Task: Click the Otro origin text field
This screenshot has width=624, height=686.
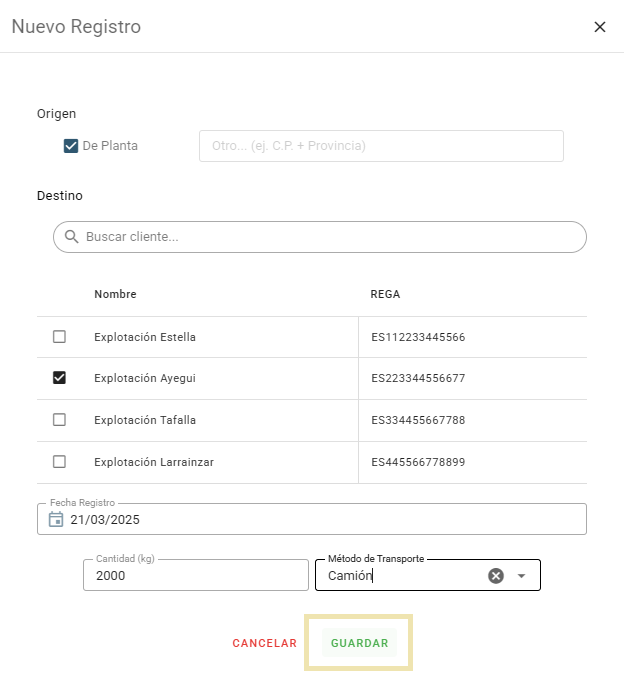Action: (x=381, y=146)
